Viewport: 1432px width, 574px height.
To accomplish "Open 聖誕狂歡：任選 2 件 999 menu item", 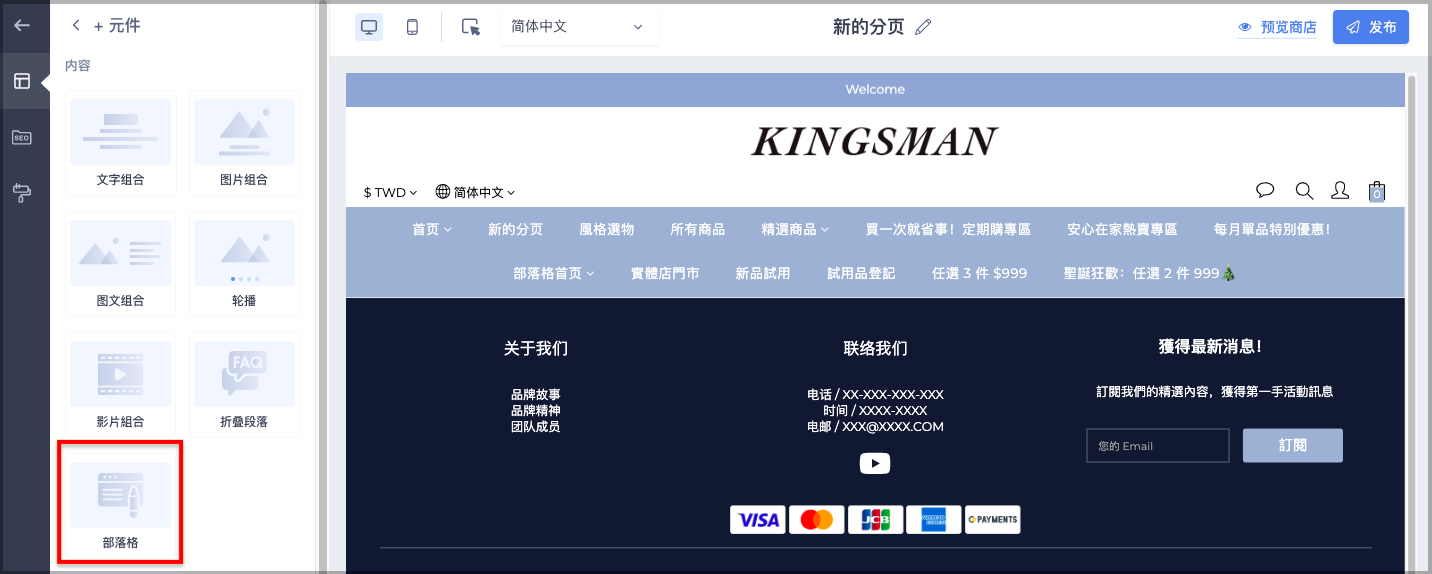I will [x=1150, y=273].
